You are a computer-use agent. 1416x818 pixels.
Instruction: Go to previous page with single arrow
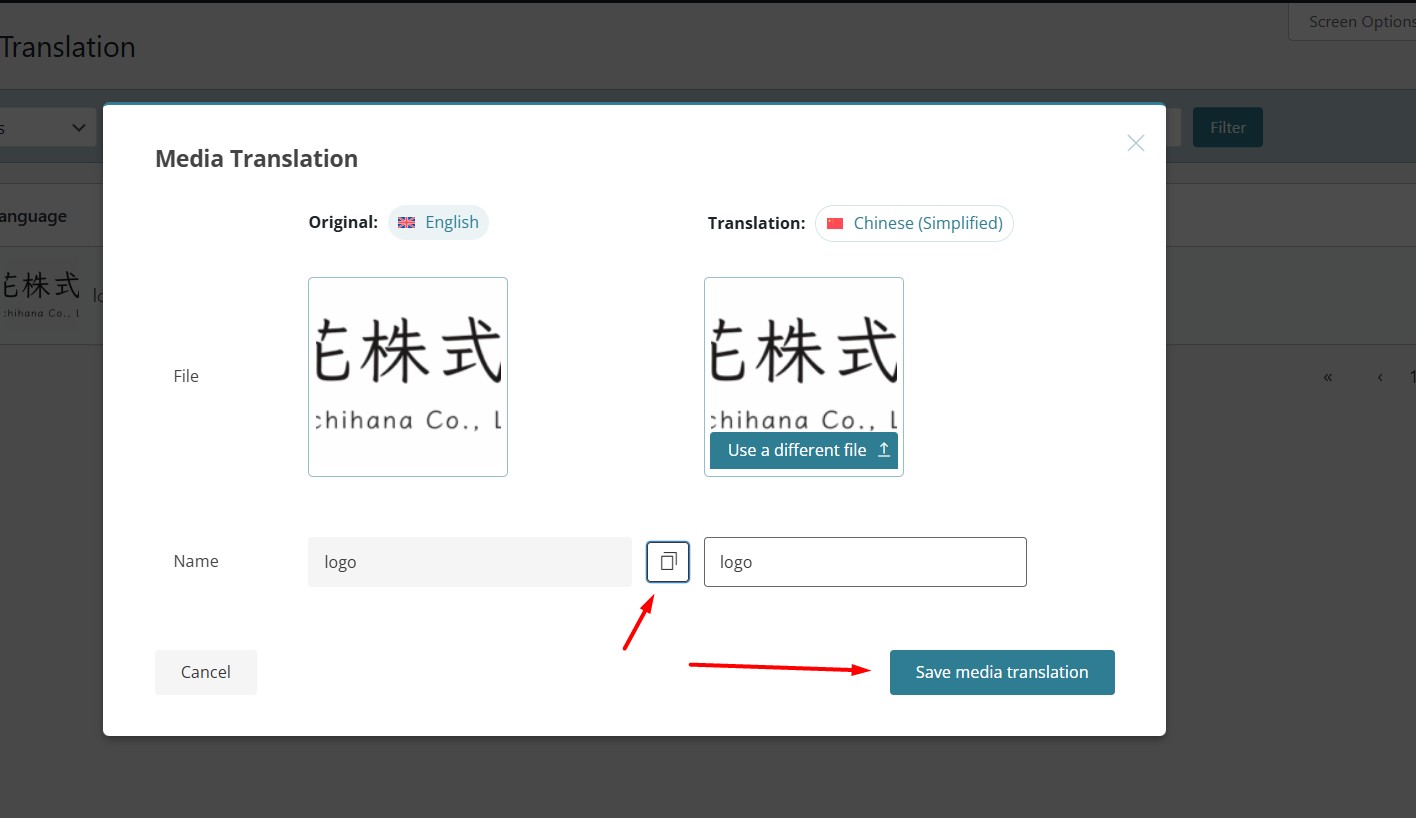point(1381,377)
